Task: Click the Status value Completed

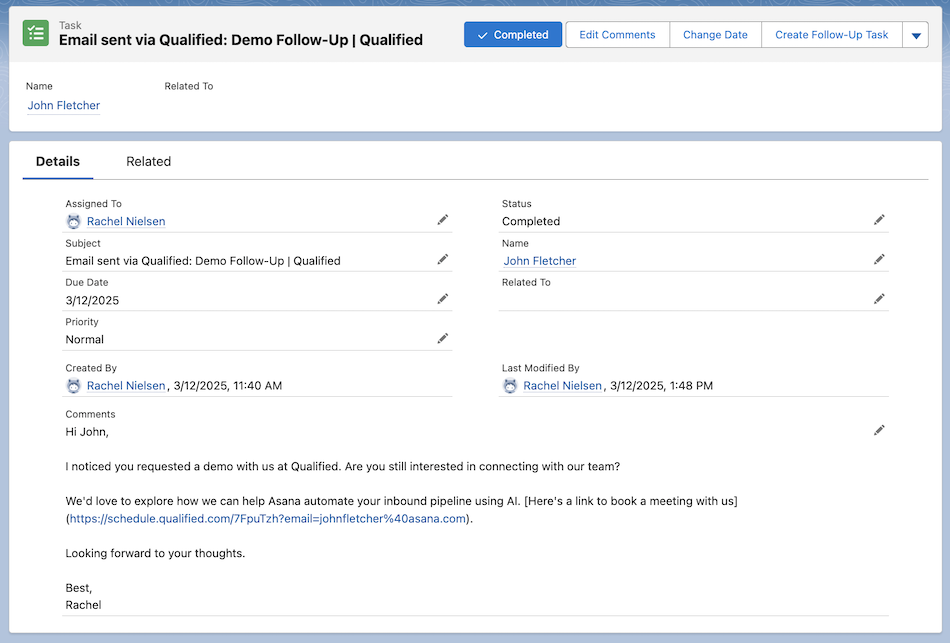Action: 531,222
